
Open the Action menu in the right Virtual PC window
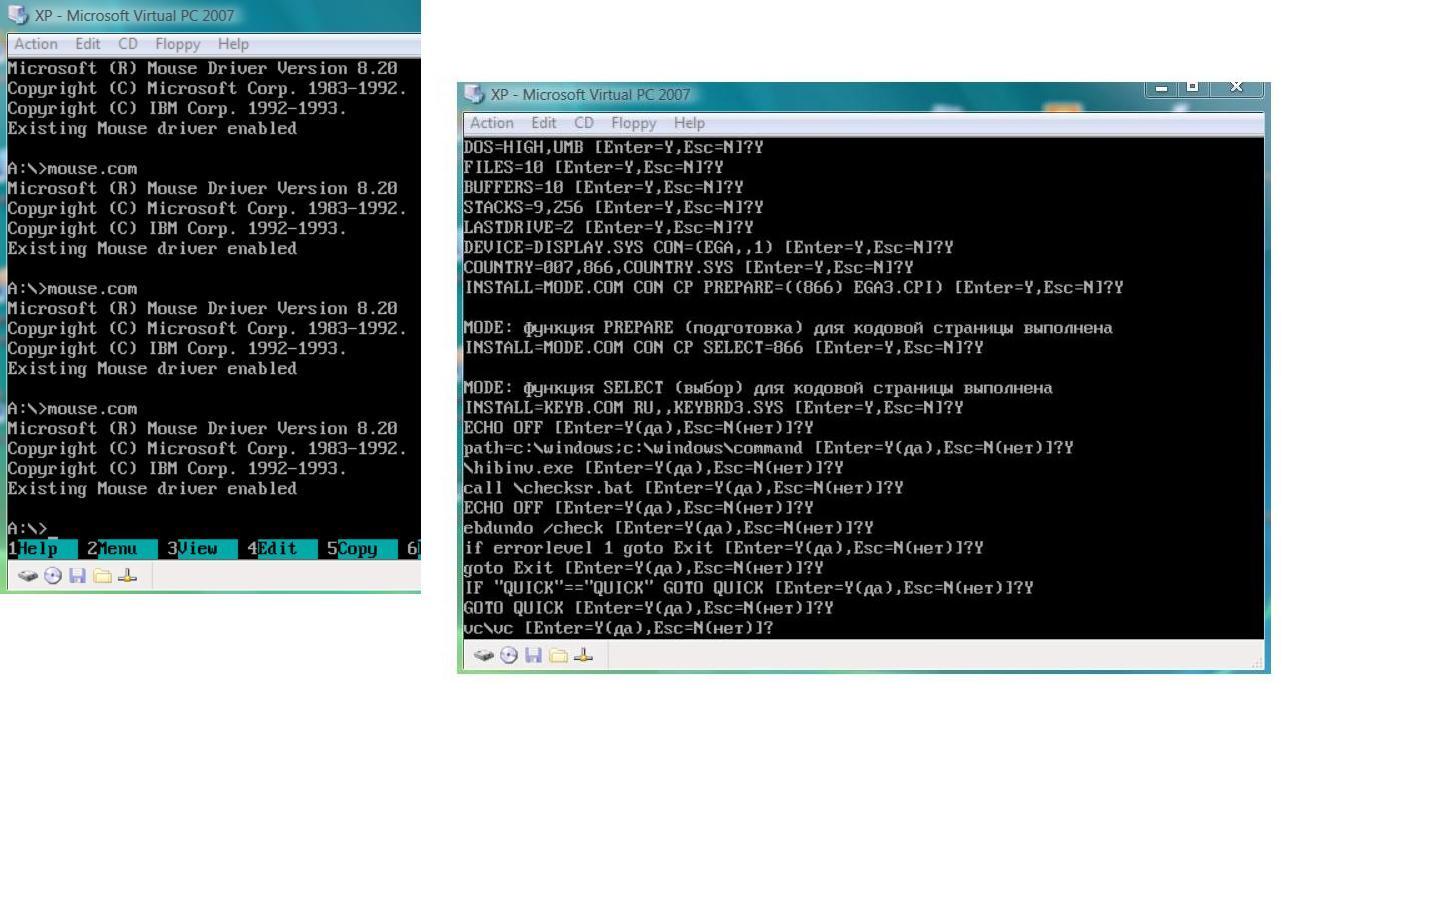tap(492, 123)
